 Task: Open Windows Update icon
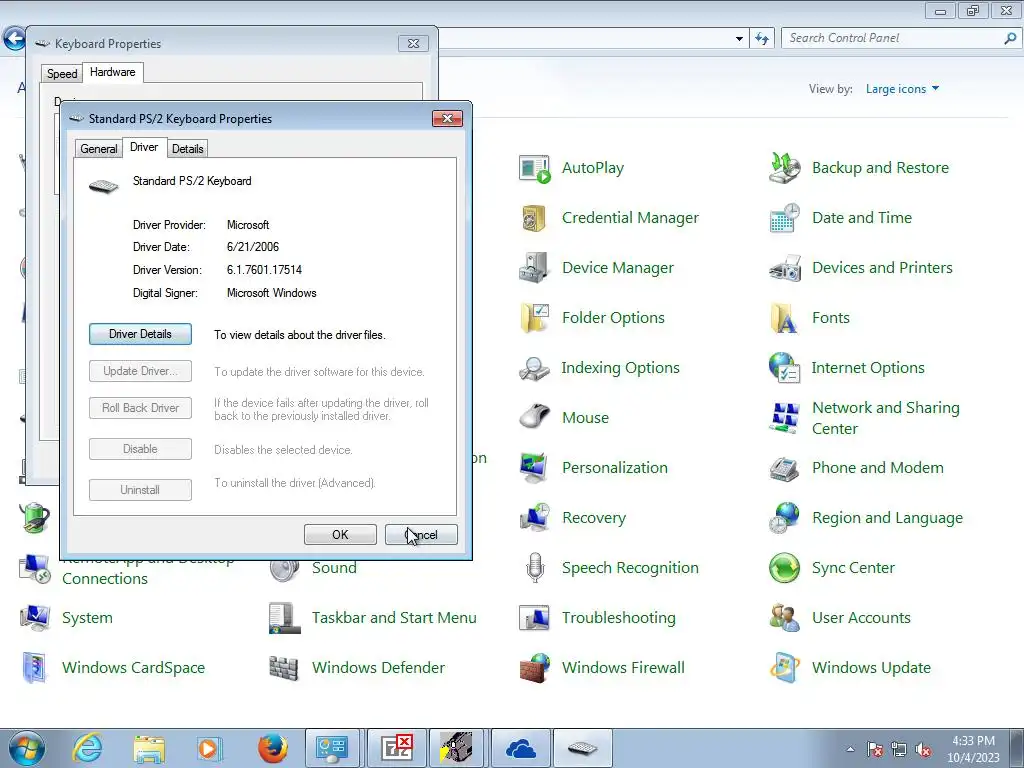(x=784, y=667)
